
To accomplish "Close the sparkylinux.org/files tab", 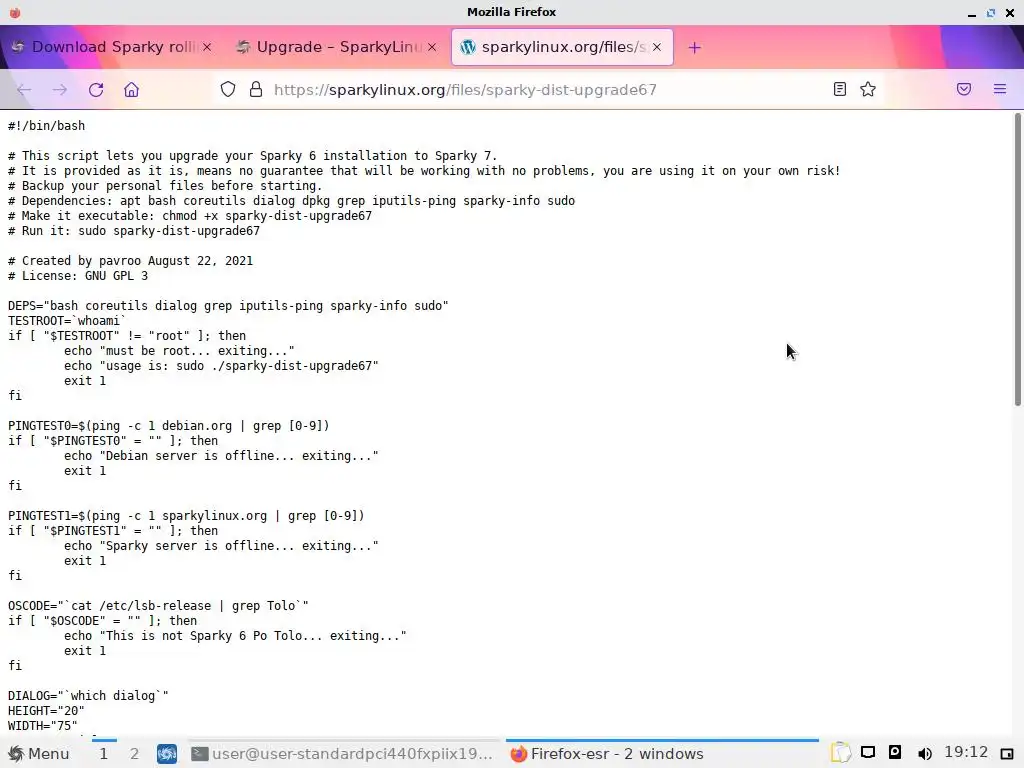I will click(657, 47).
